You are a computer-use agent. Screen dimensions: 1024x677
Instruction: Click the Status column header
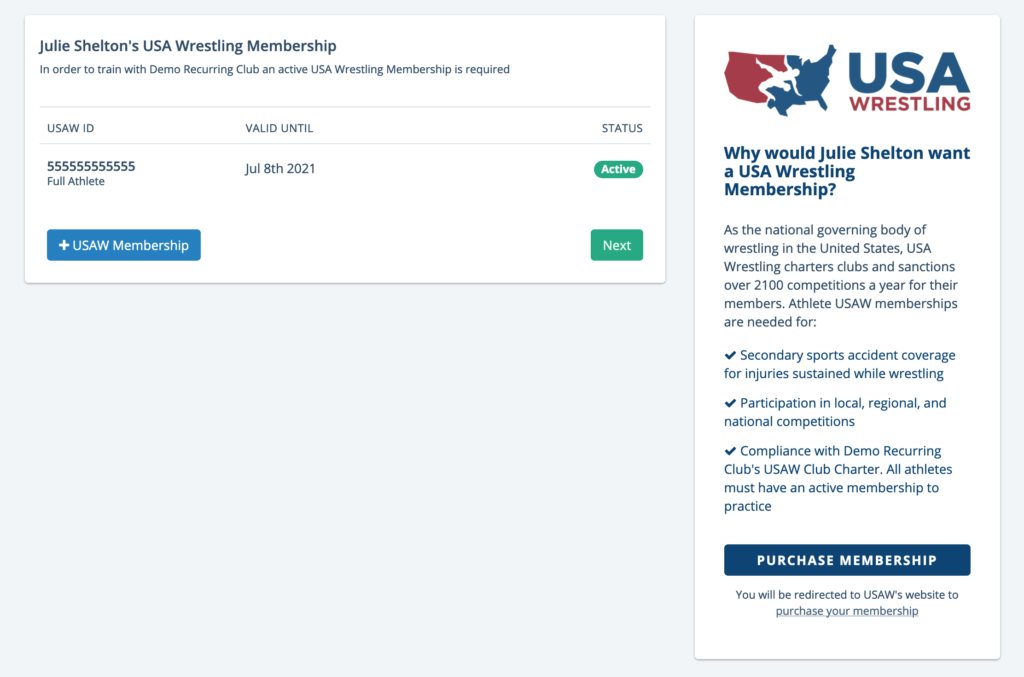coord(622,128)
